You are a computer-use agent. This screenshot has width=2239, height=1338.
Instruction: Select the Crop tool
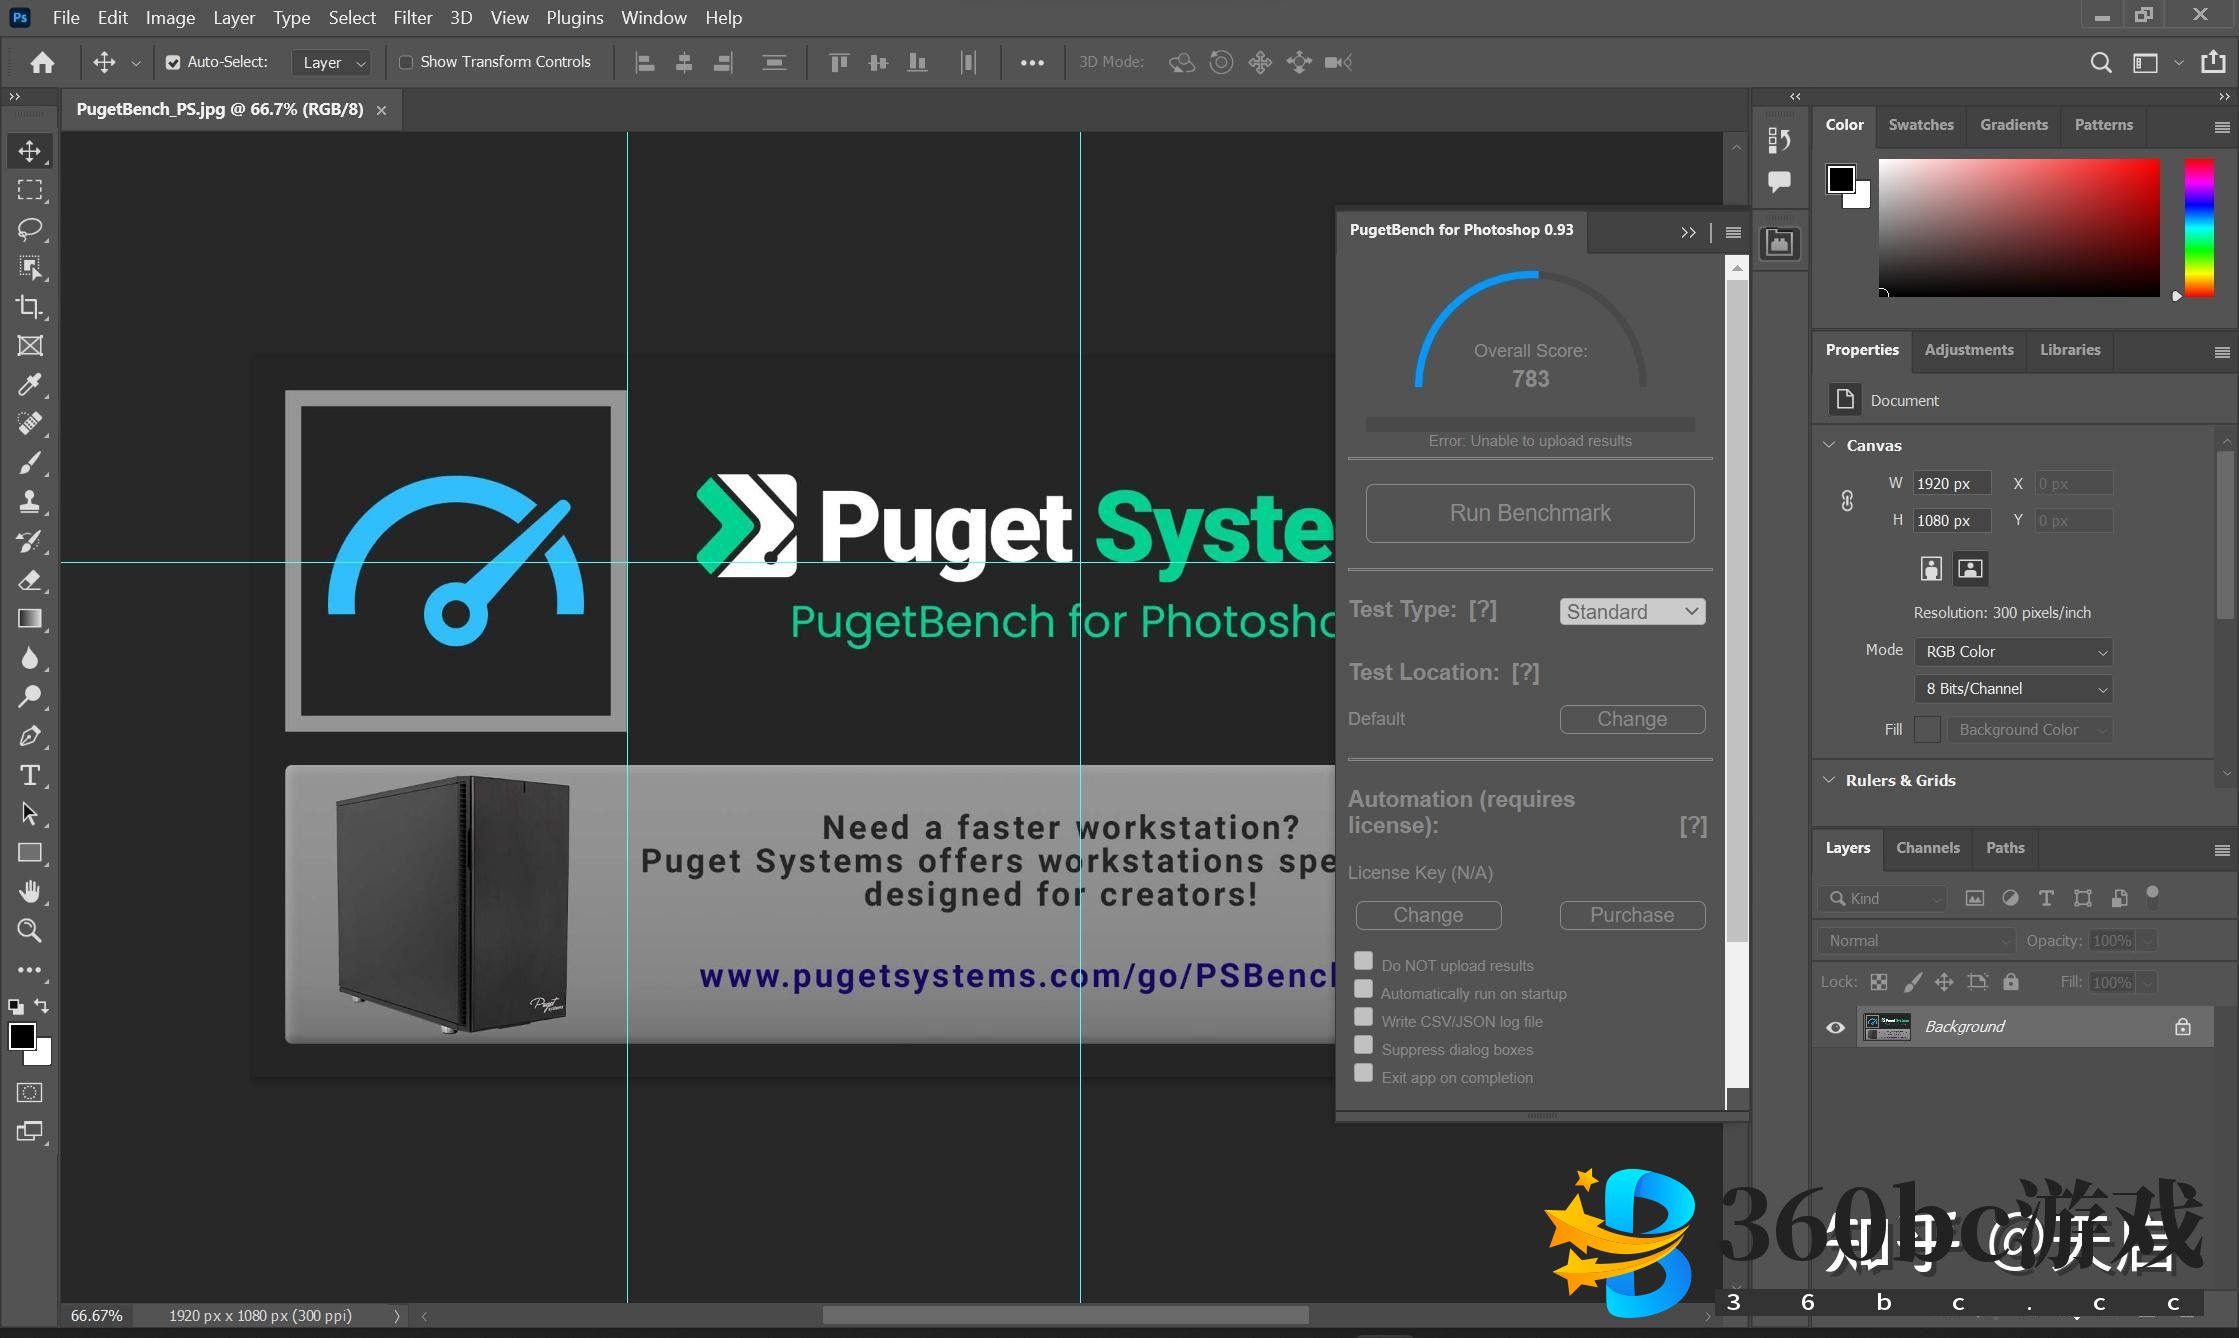pos(29,307)
